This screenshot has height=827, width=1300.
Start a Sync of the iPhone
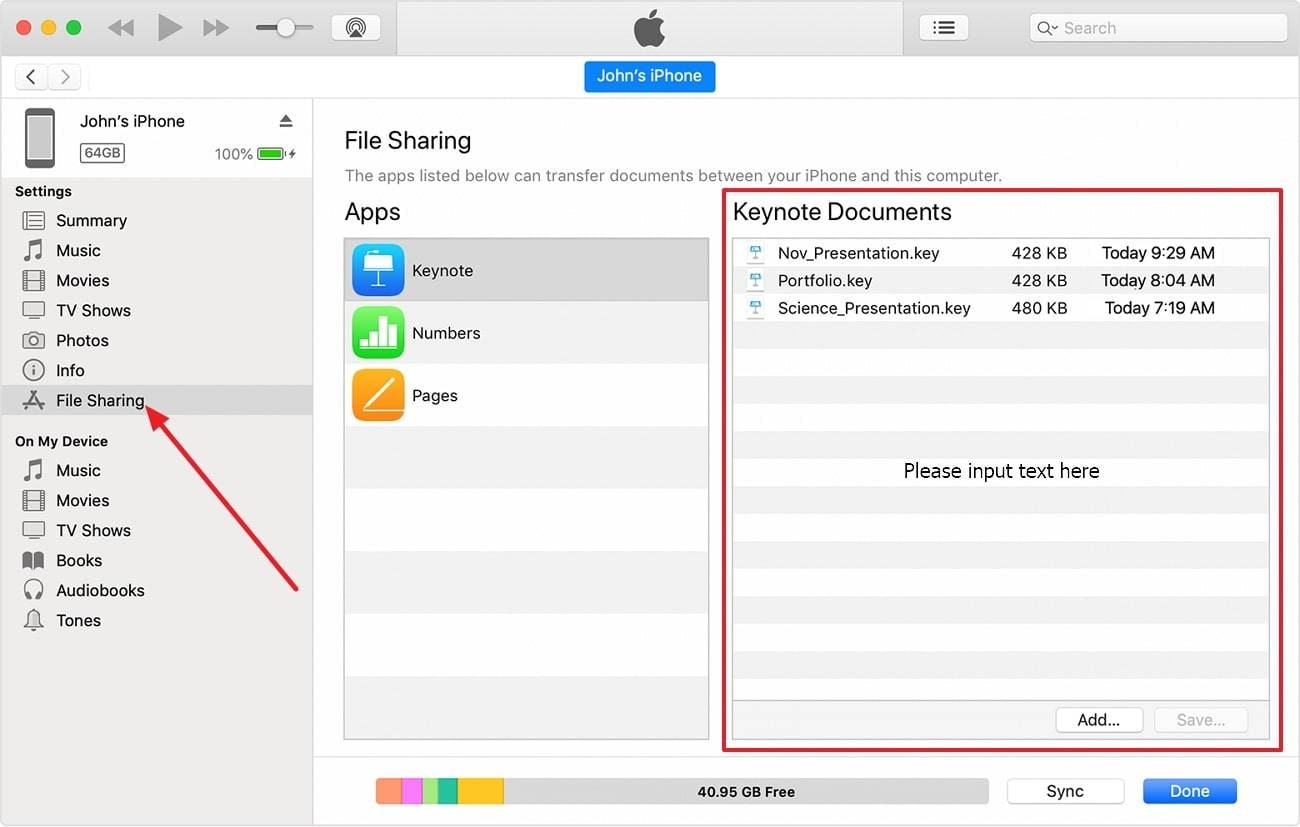coord(1065,790)
